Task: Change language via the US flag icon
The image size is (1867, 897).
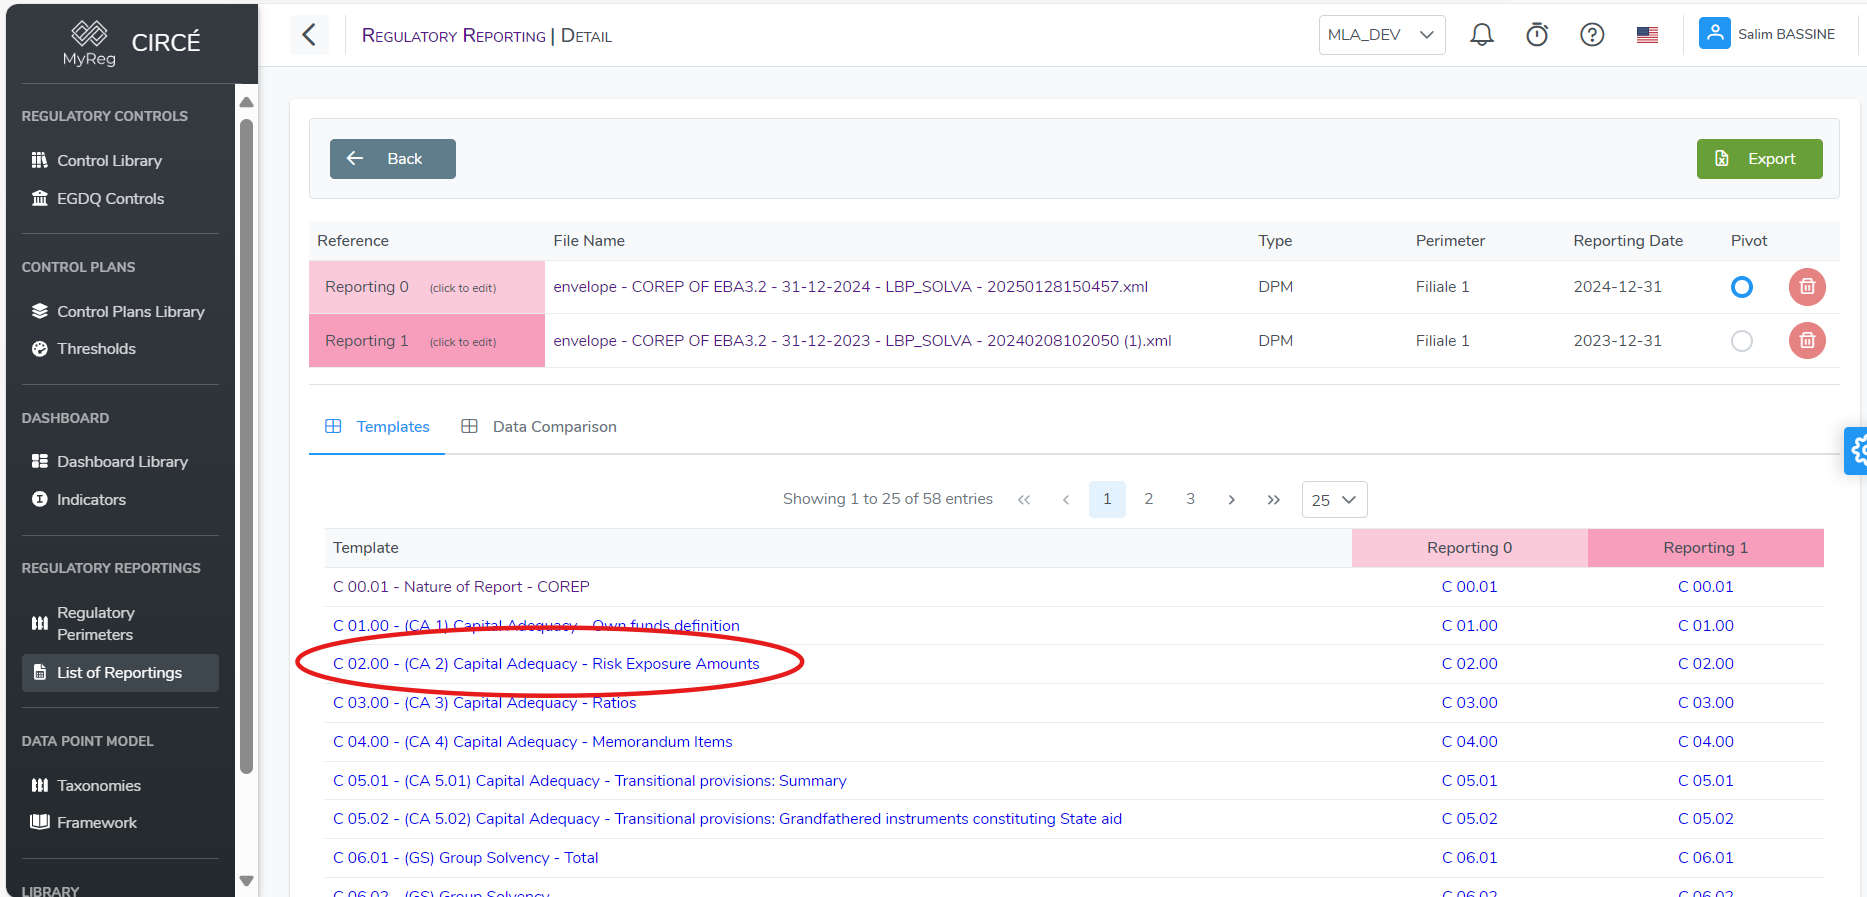Action: (x=1647, y=35)
